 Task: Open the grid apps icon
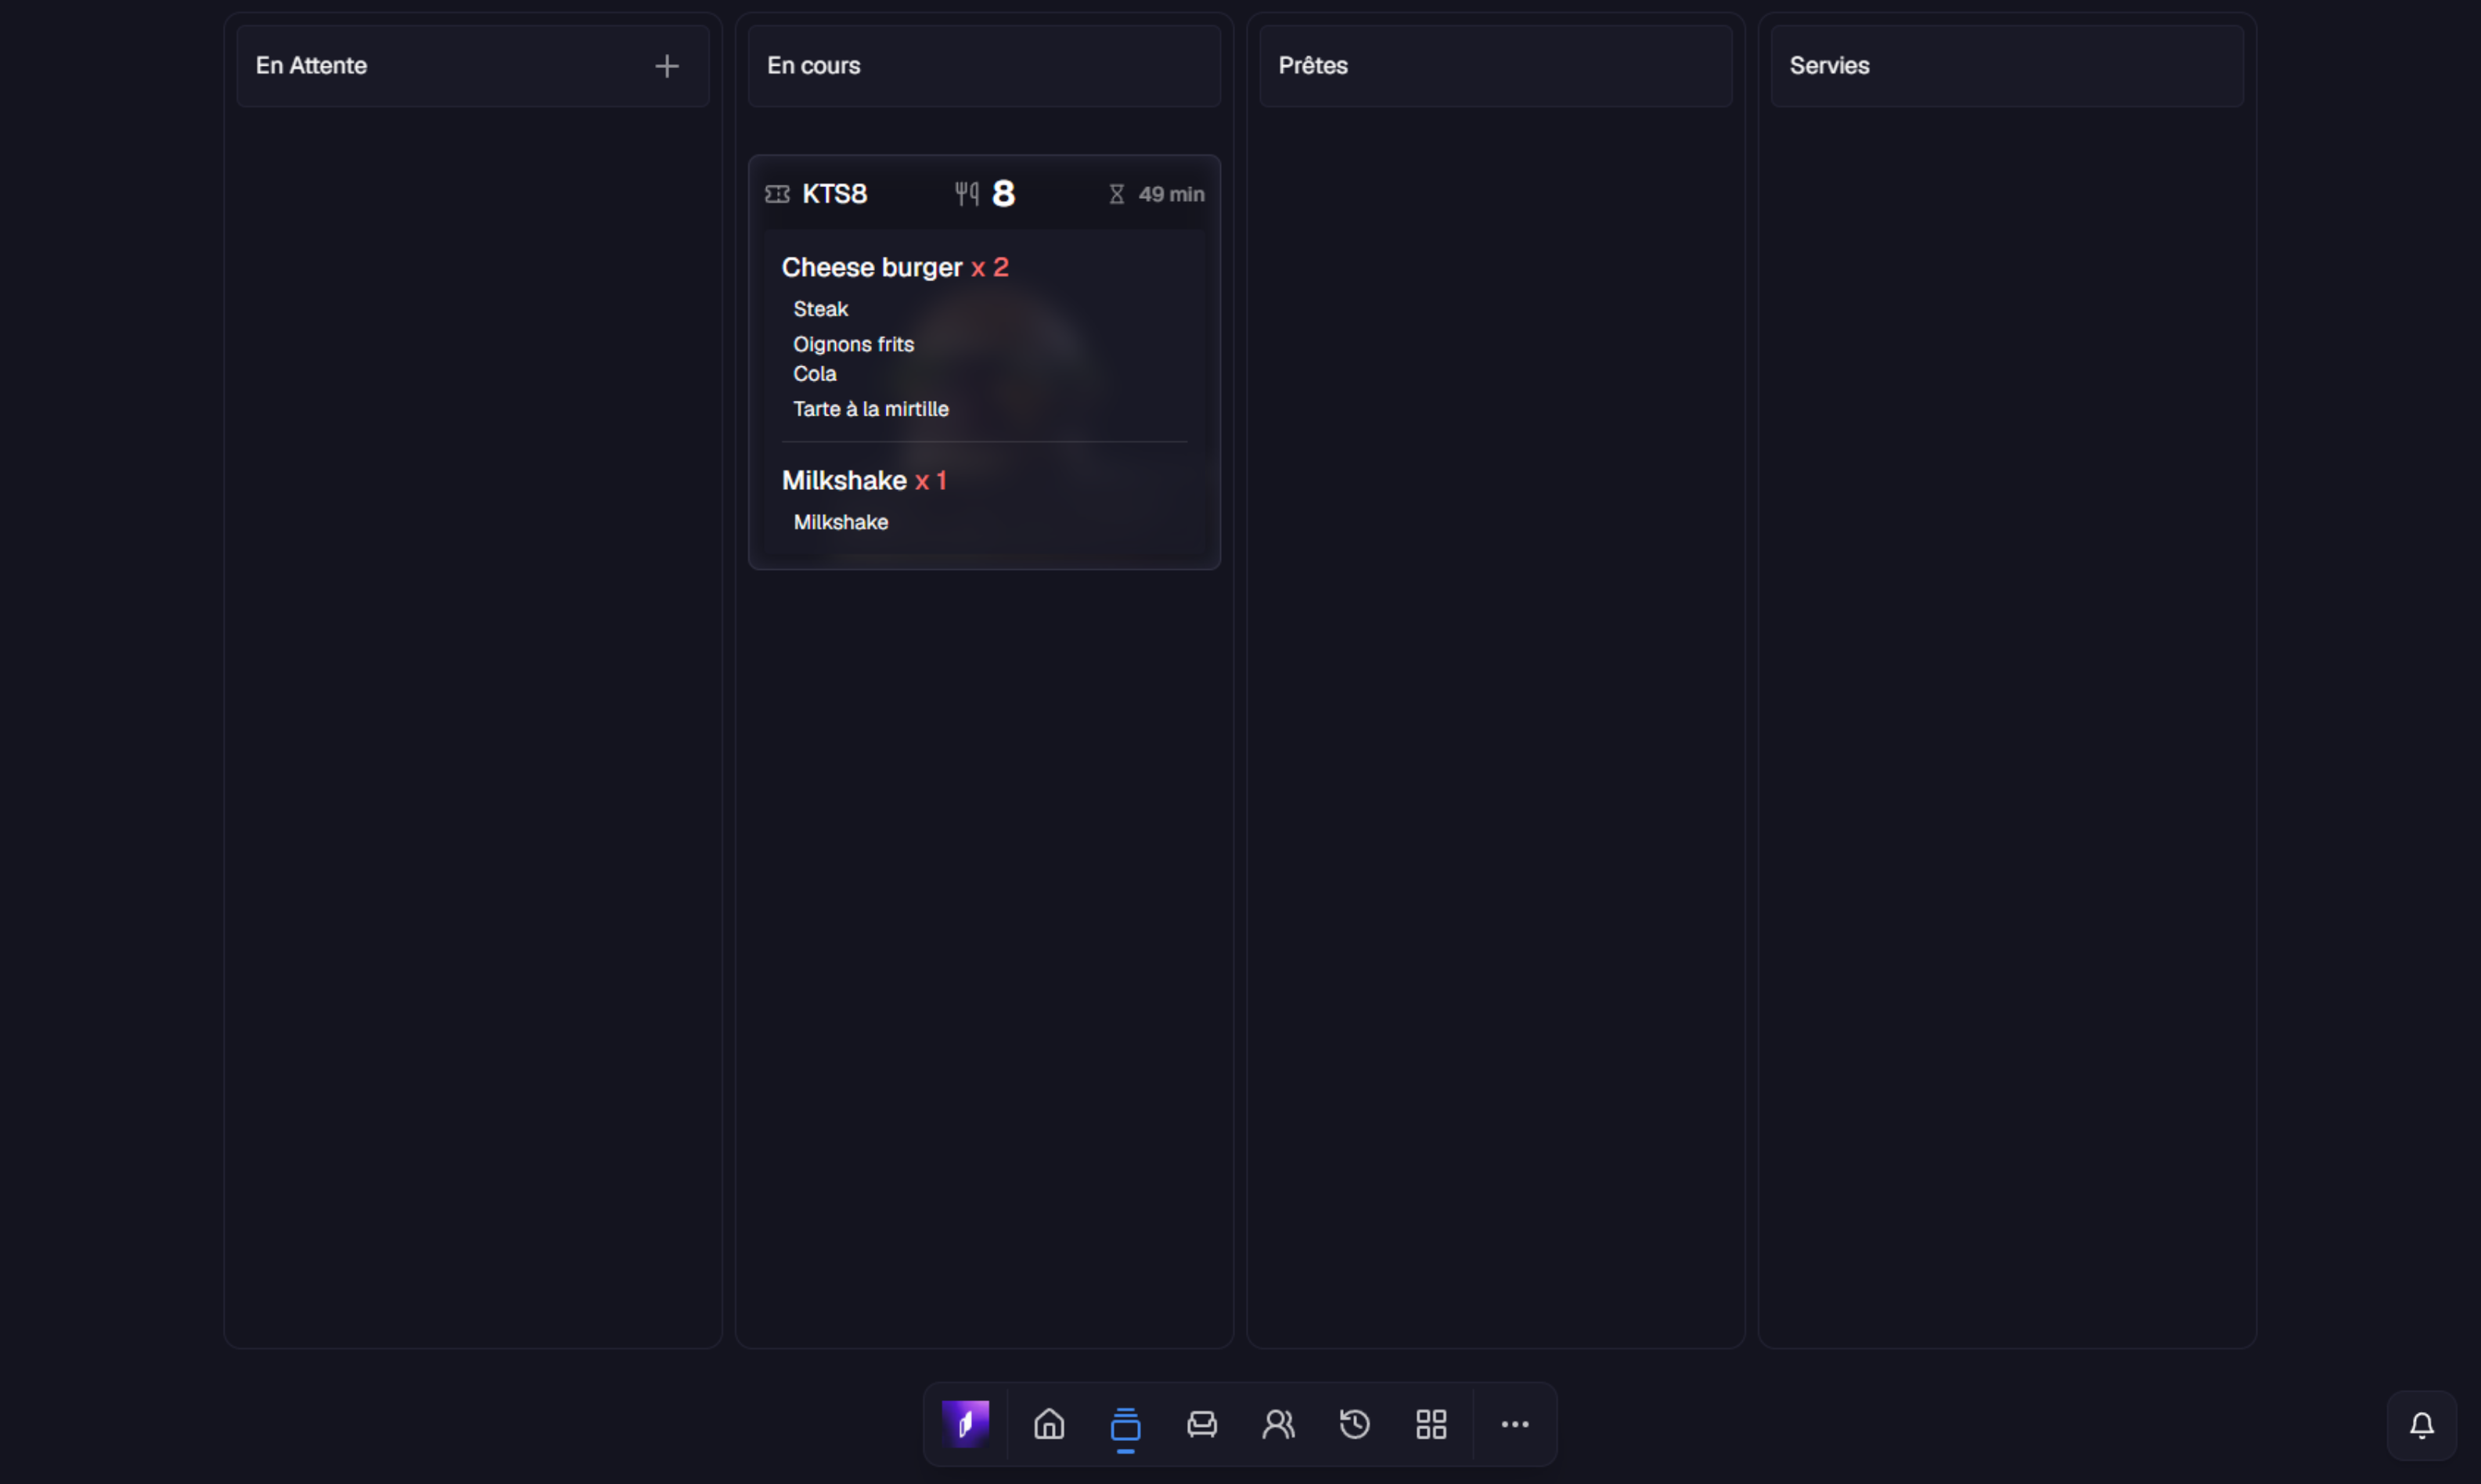coord(1431,1423)
